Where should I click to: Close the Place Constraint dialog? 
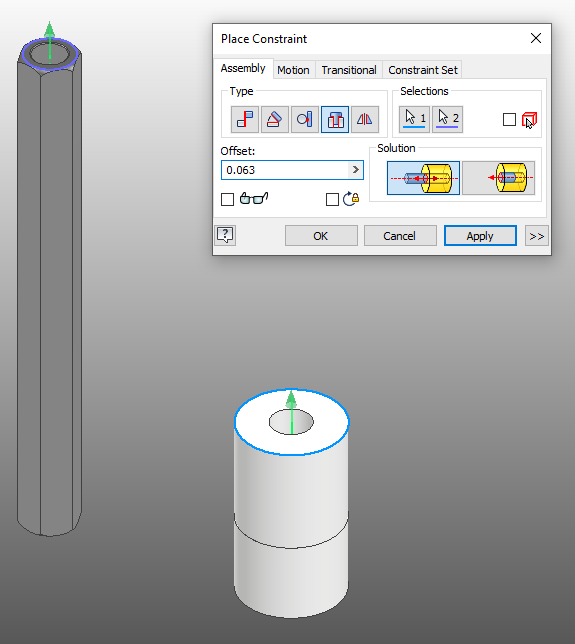point(536,39)
